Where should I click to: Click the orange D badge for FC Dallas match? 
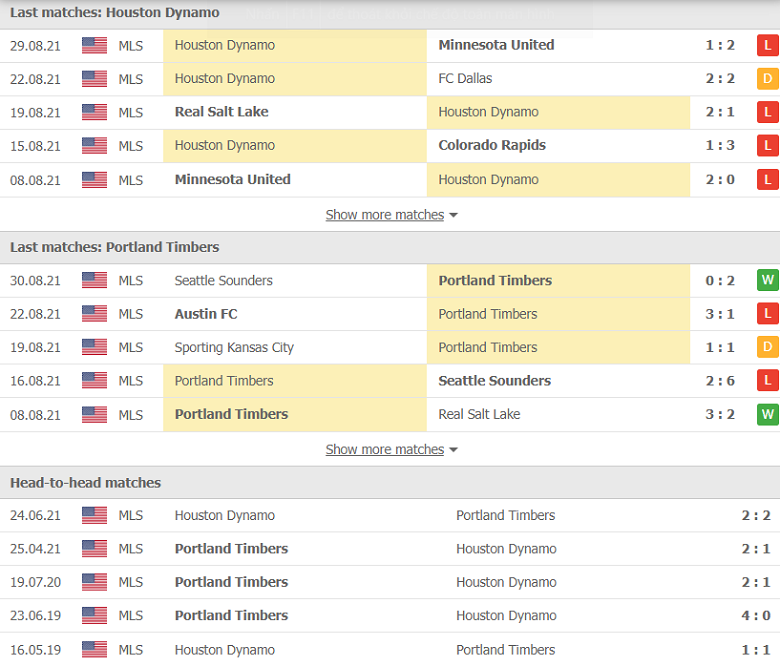(x=767, y=79)
